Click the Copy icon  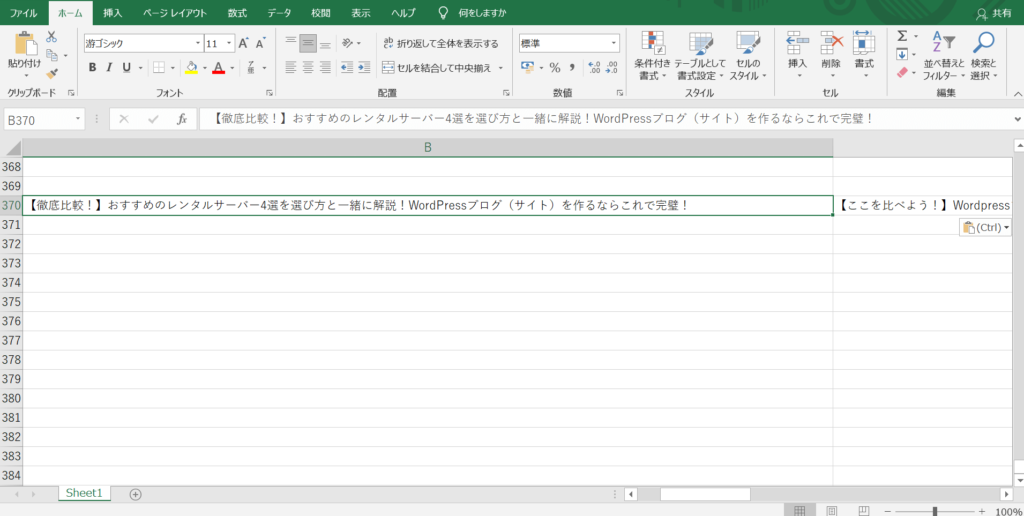coord(52,56)
